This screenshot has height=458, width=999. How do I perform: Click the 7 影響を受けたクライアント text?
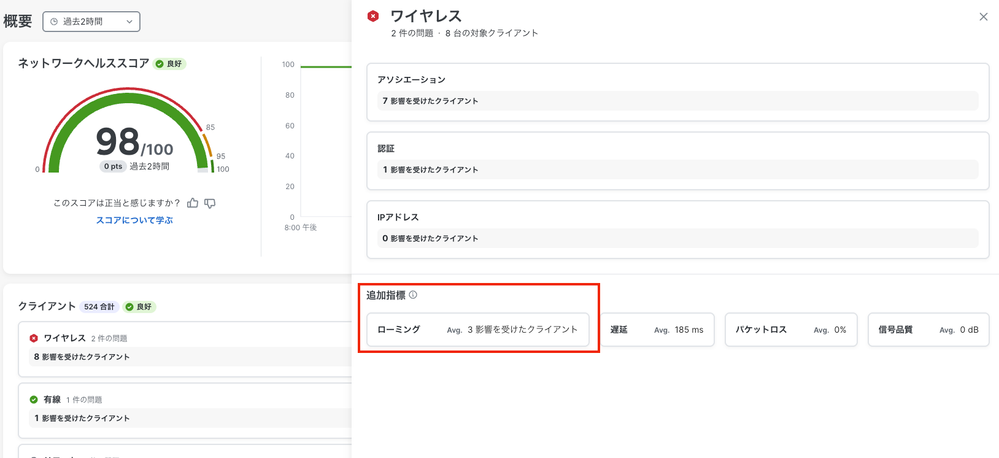coord(431,101)
